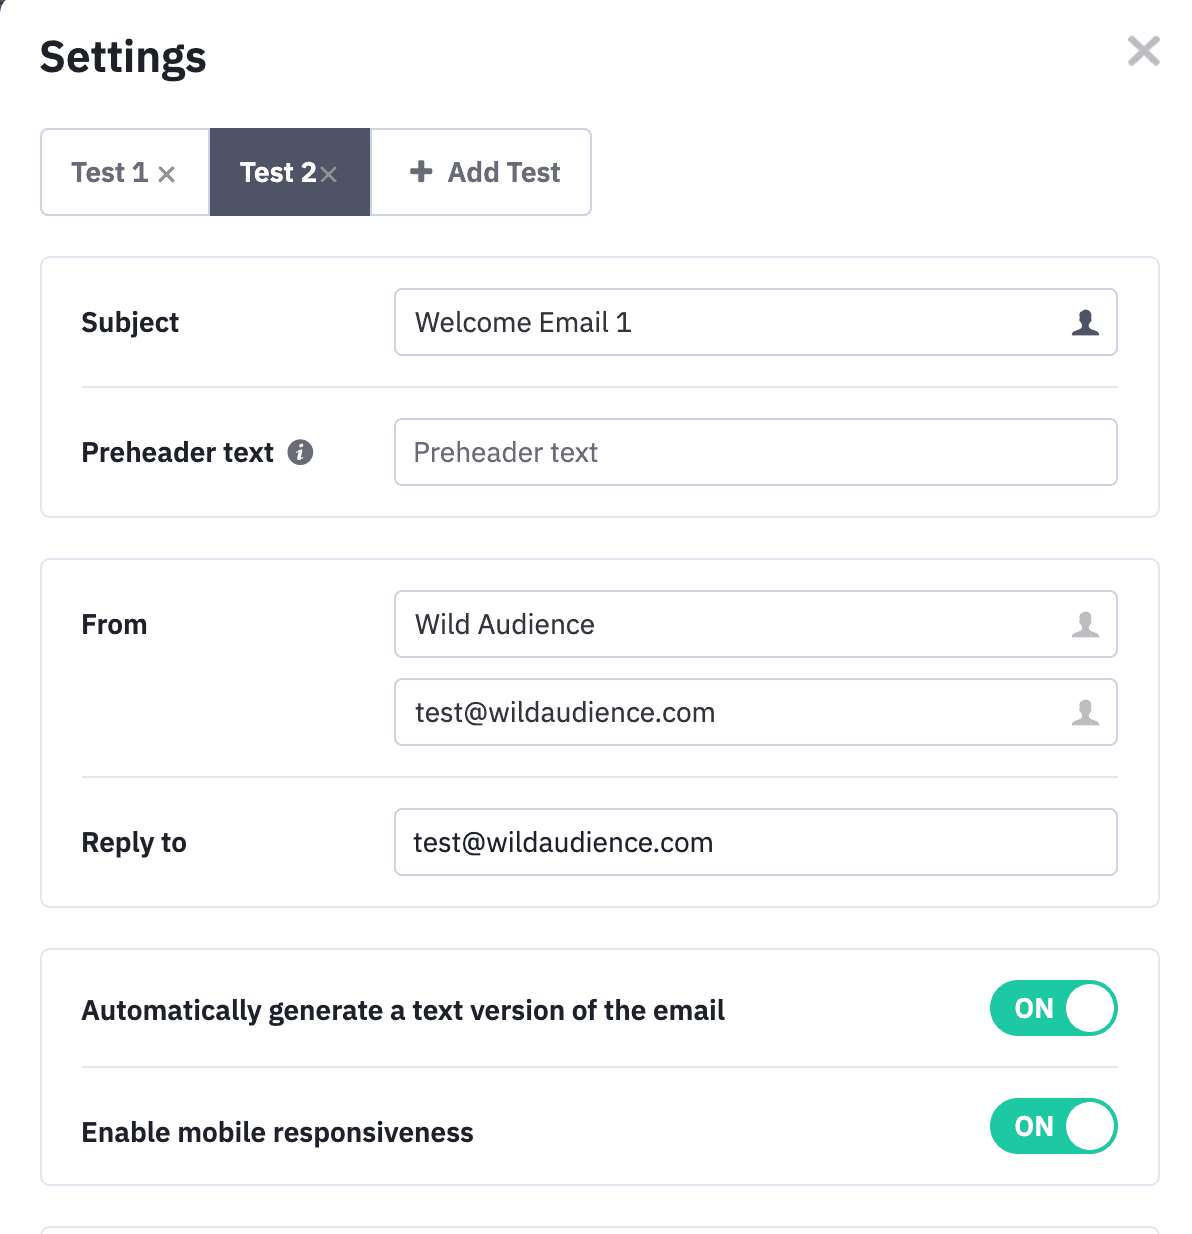Click personalization icon in From email field
This screenshot has width=1192, height=1234.
coord(1085,712)
